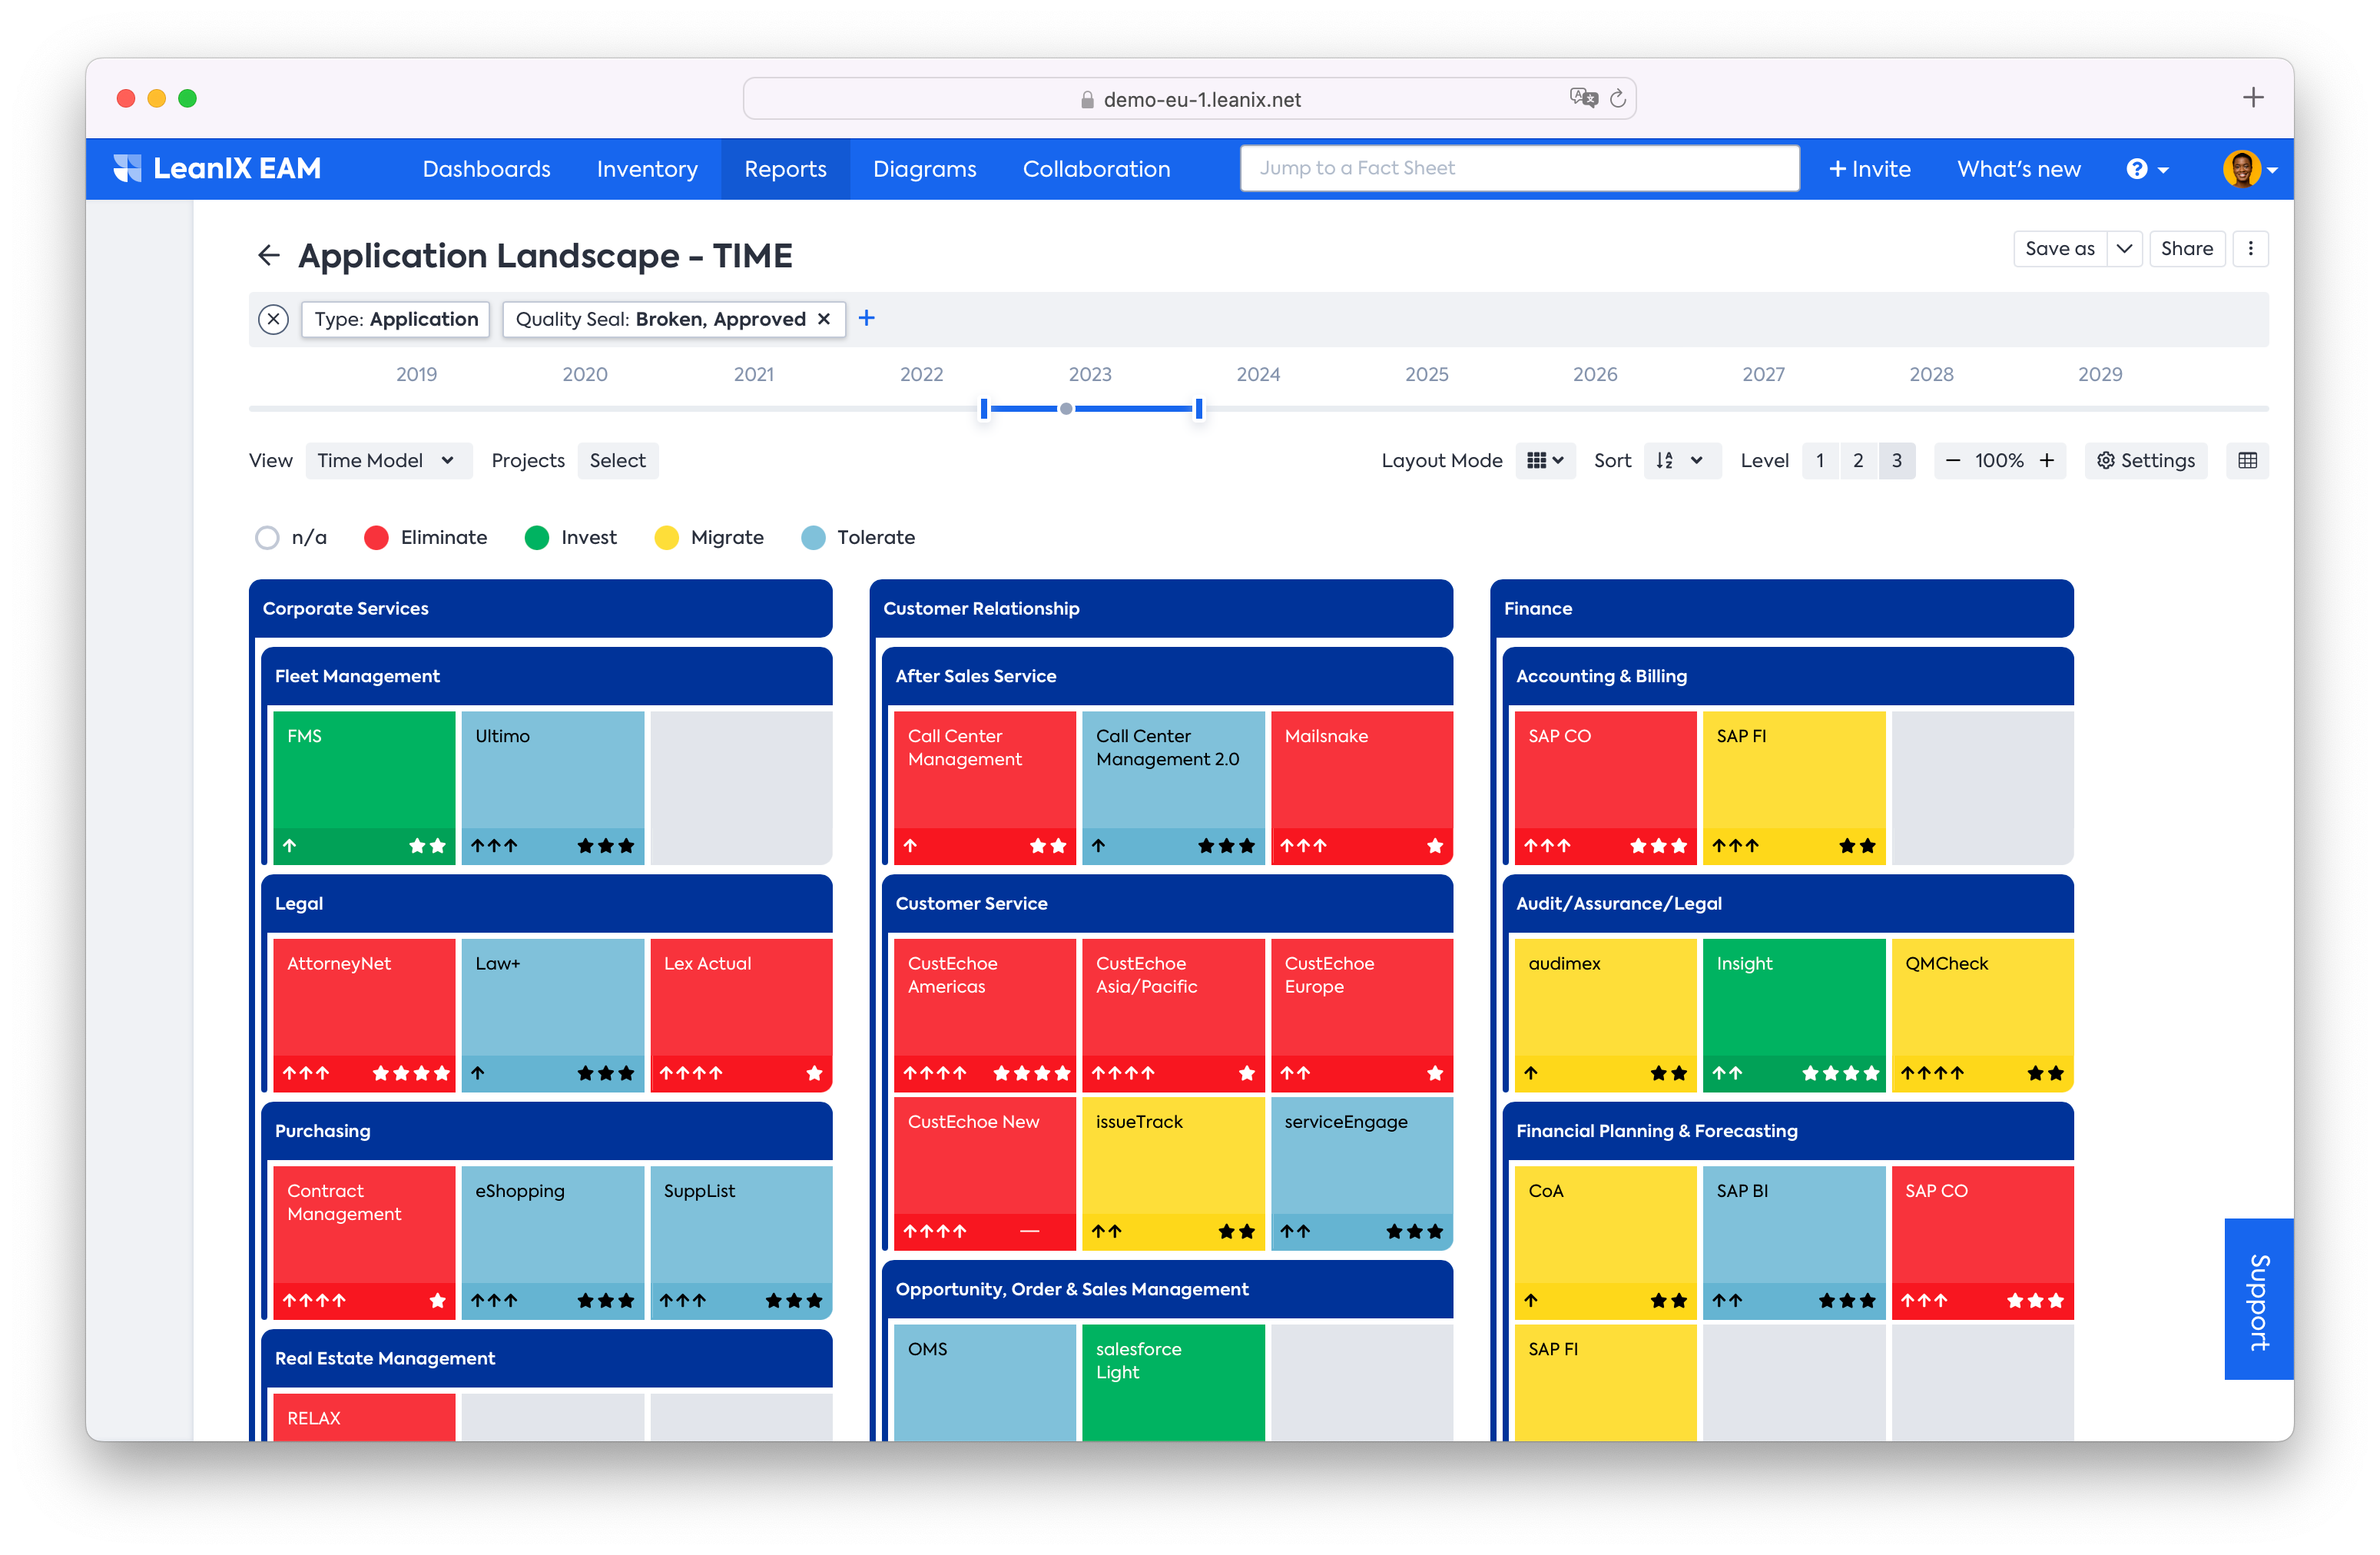Image resolution: width=2380 pixels, height=1555 pixels.
Task: Open the user avatar menu
Action: tap(2250, 169)
